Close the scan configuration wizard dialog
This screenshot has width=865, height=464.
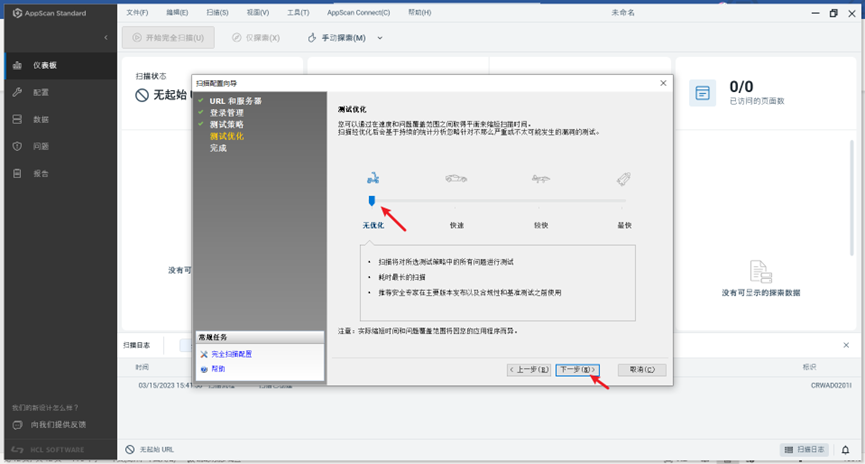tap(663, 83)
